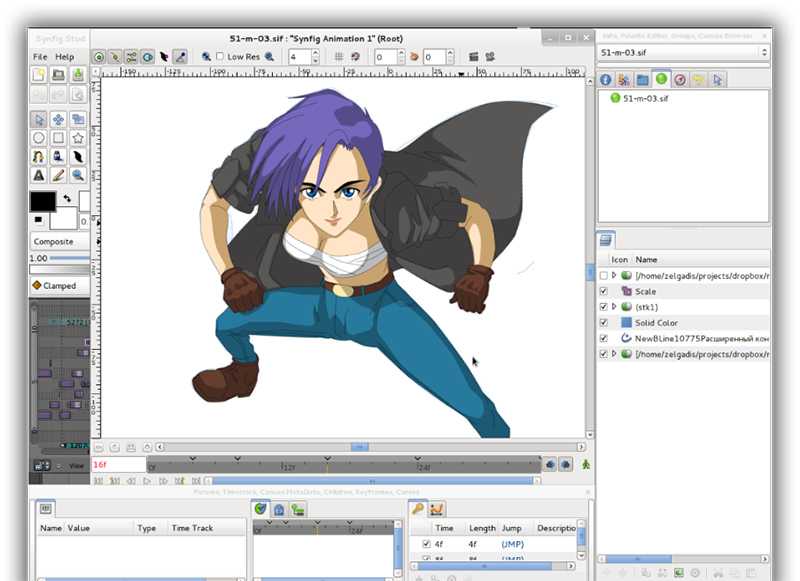Viewport: 800px width, 581px height.
Task: Click the Open file icon in toolbox
Action: pos(58,75)
